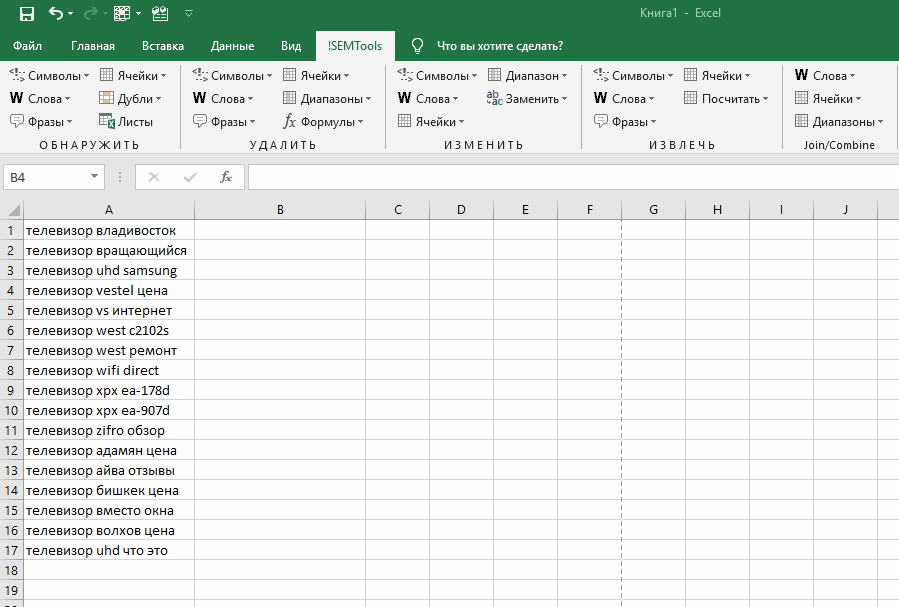Click Символы icon in ИЗВЛЕЧЬ group
Screen dimensions: 899x607
601,75
